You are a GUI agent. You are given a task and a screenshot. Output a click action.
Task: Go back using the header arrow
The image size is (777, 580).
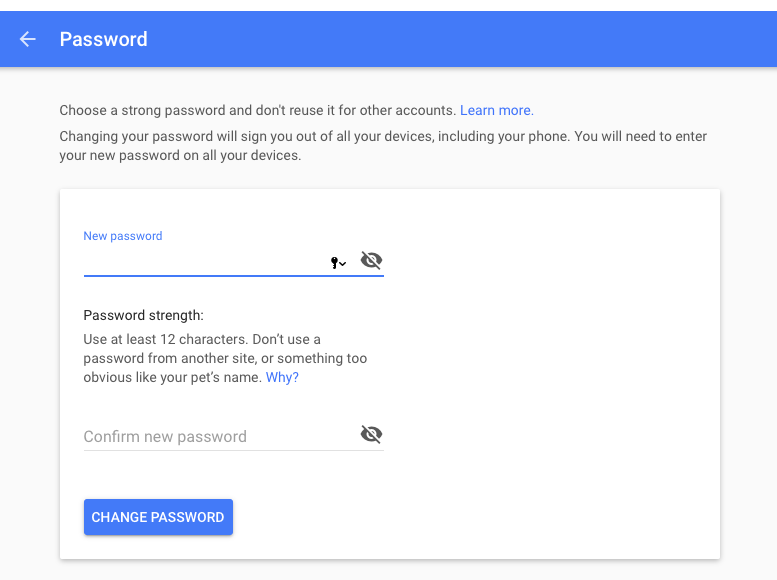28,39
